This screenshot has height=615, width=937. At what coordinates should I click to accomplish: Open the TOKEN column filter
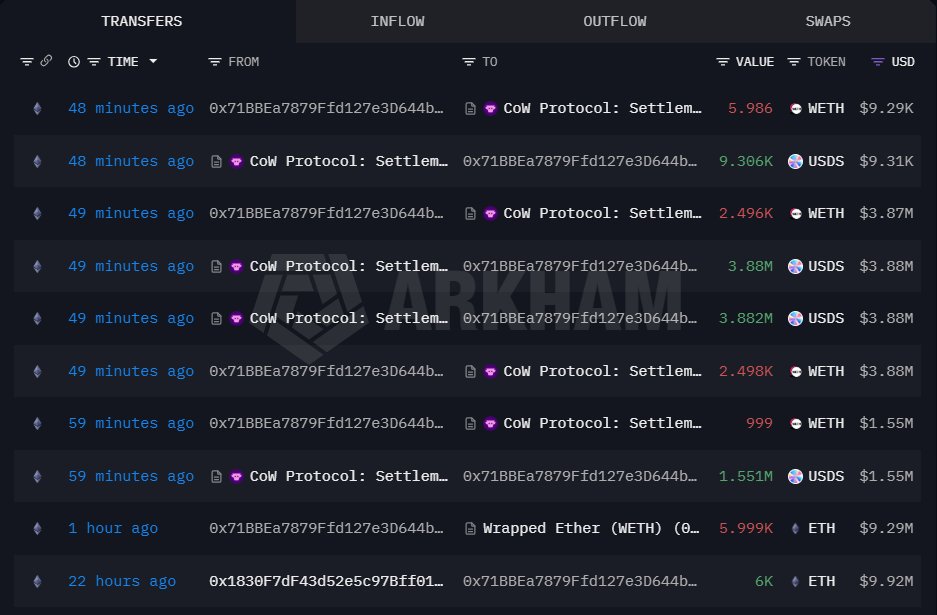[x=794, y=62]
